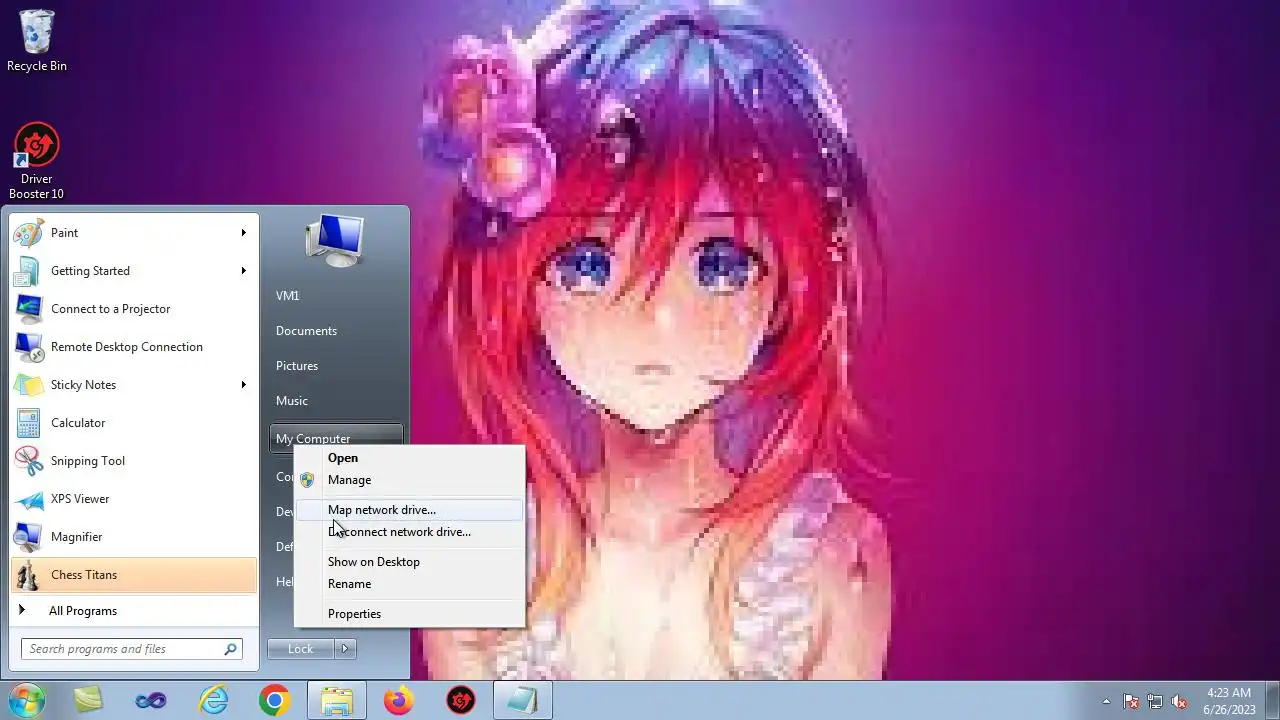Launch the Calculator program

(133, 423)
